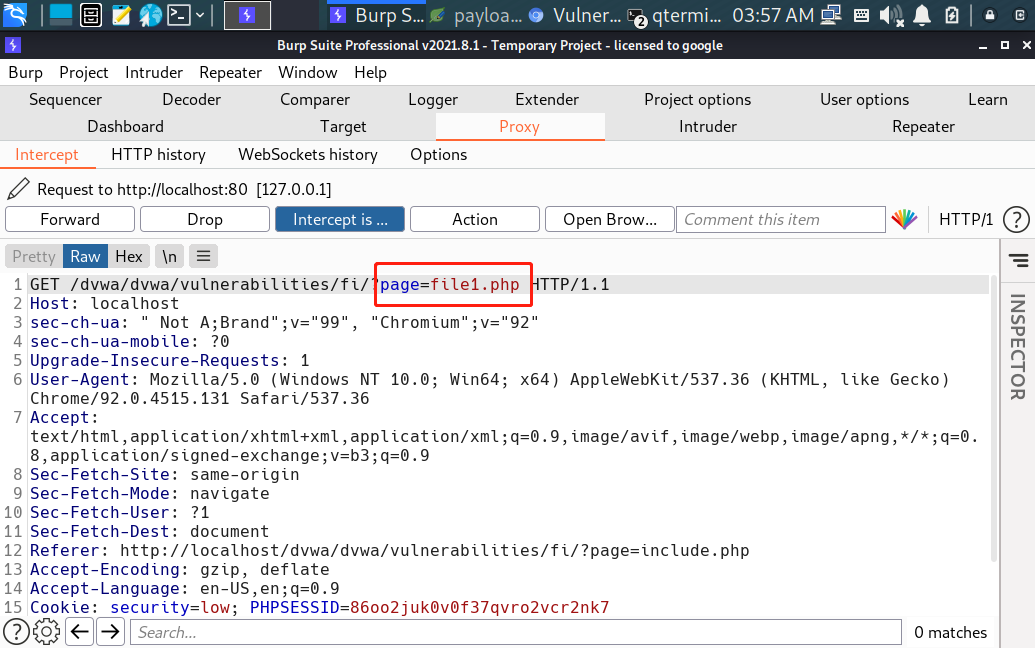Open the rainbow highlight color picker

(x=904, y=219)
